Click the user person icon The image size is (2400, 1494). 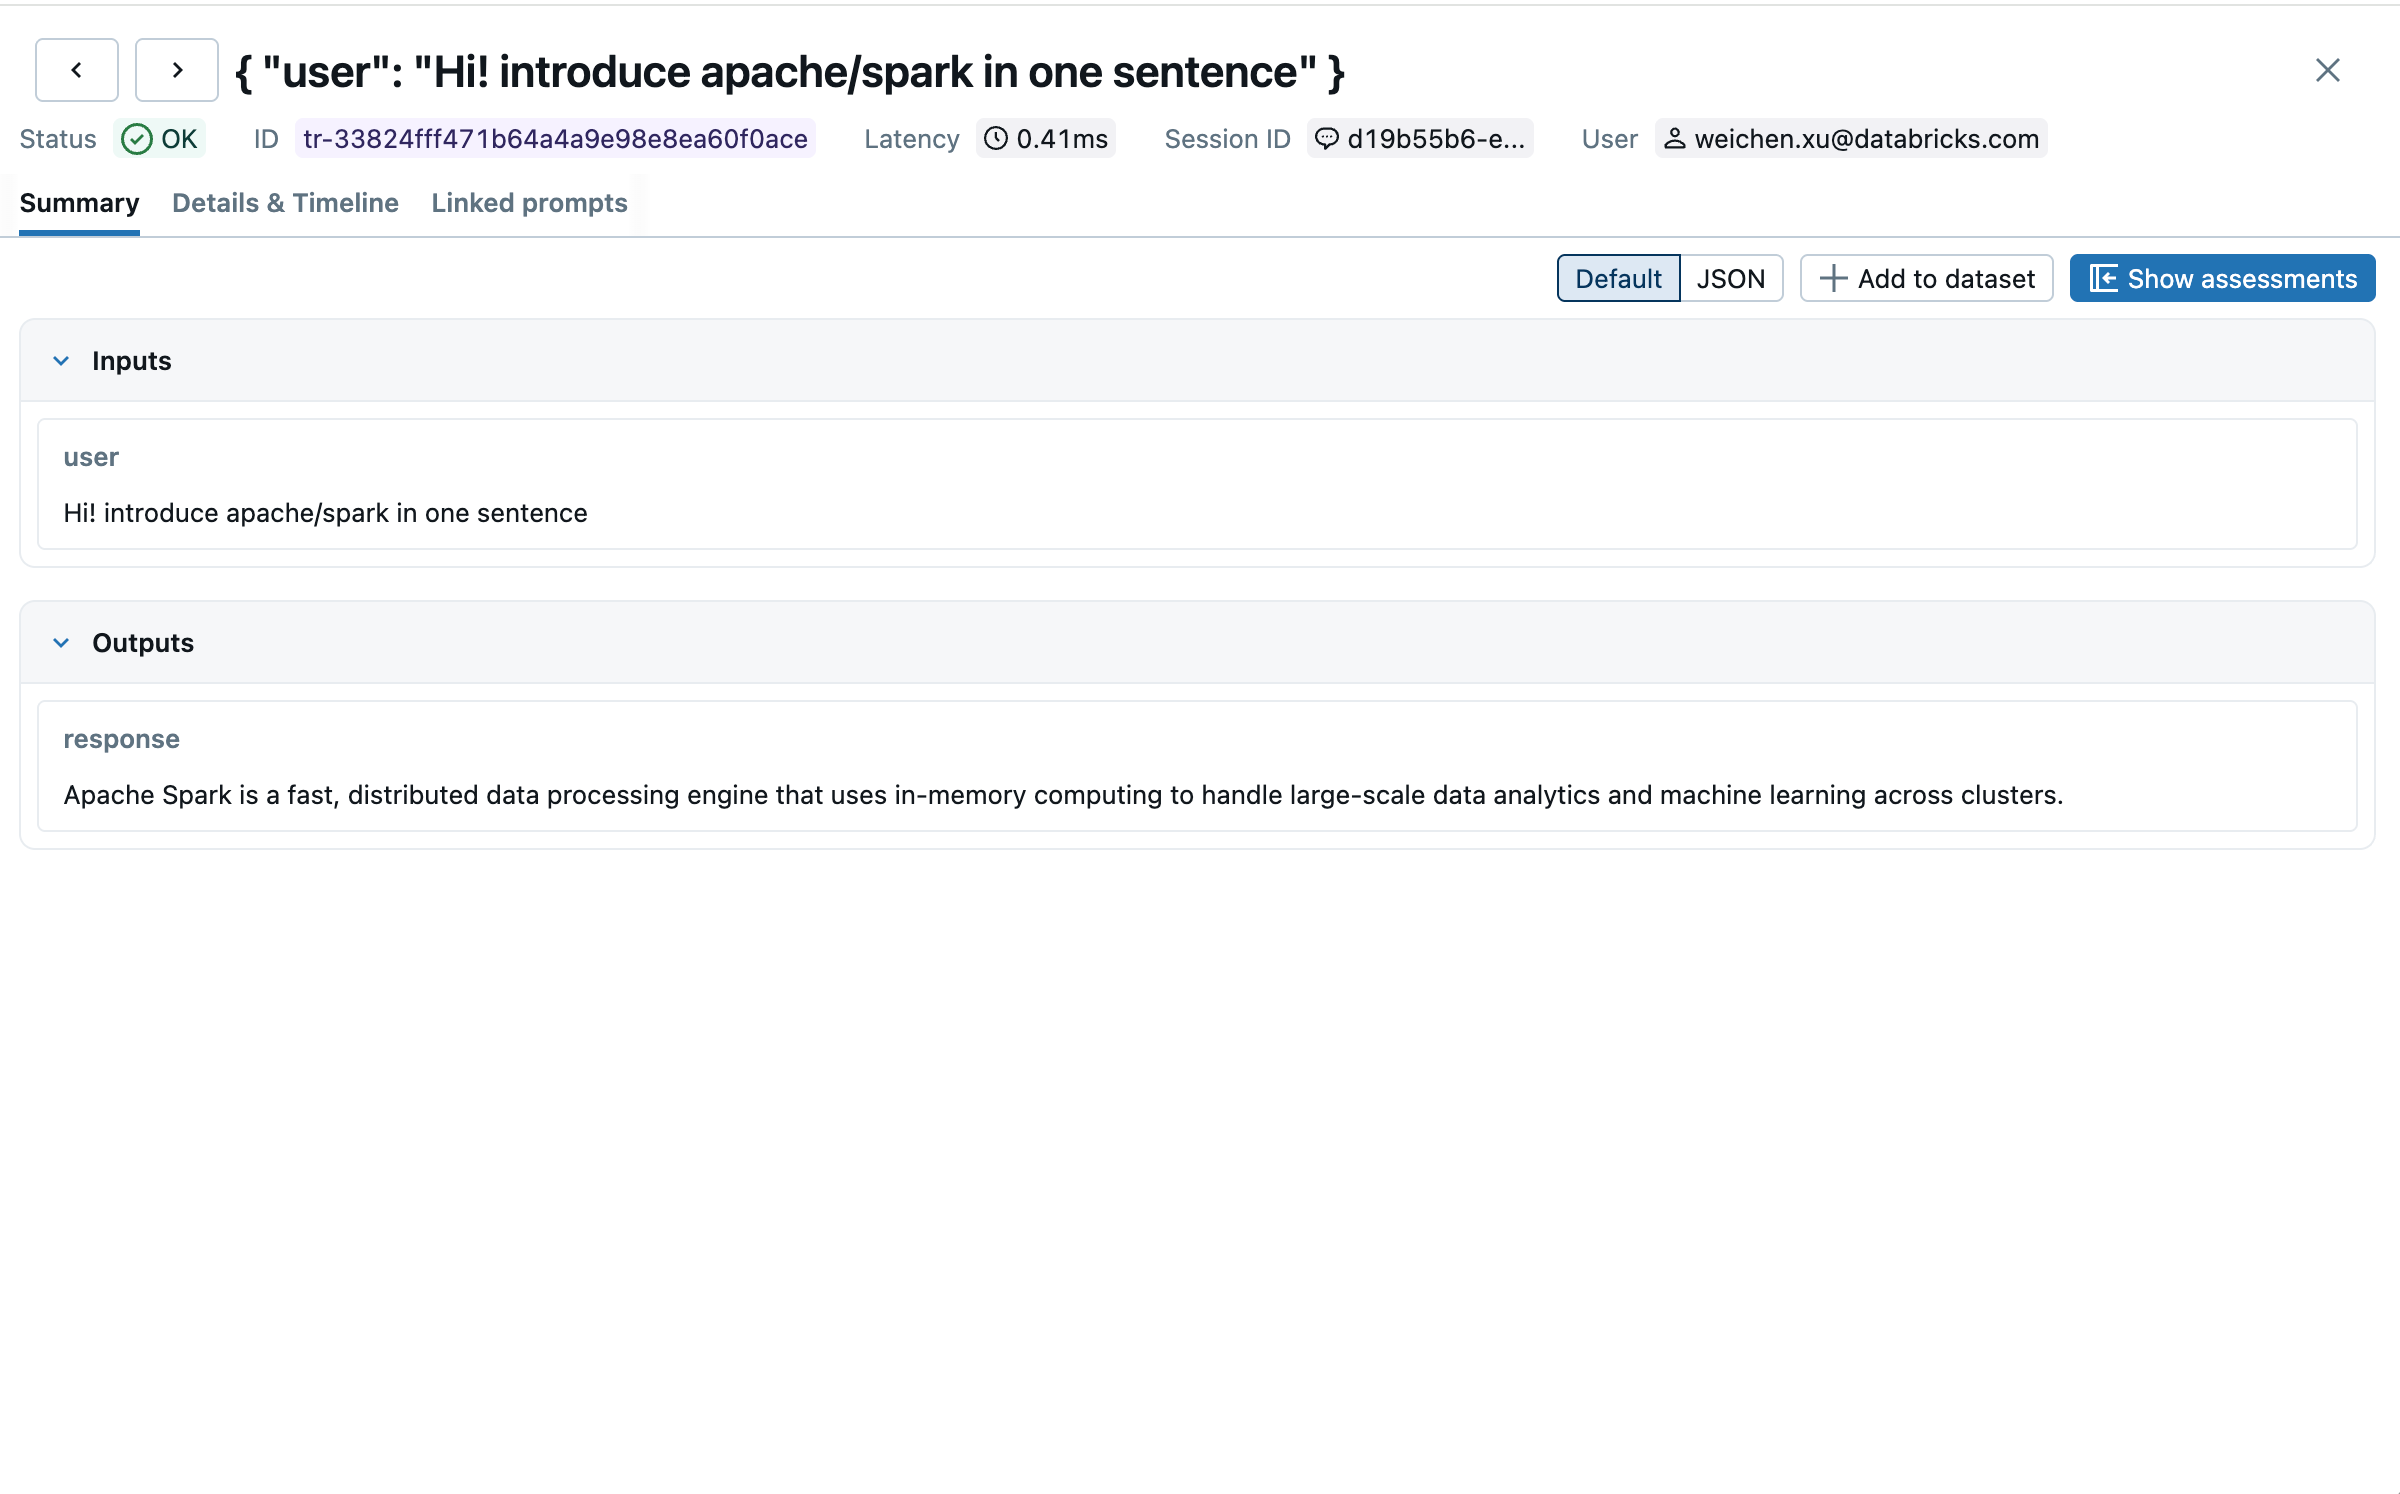[1675, 138]
